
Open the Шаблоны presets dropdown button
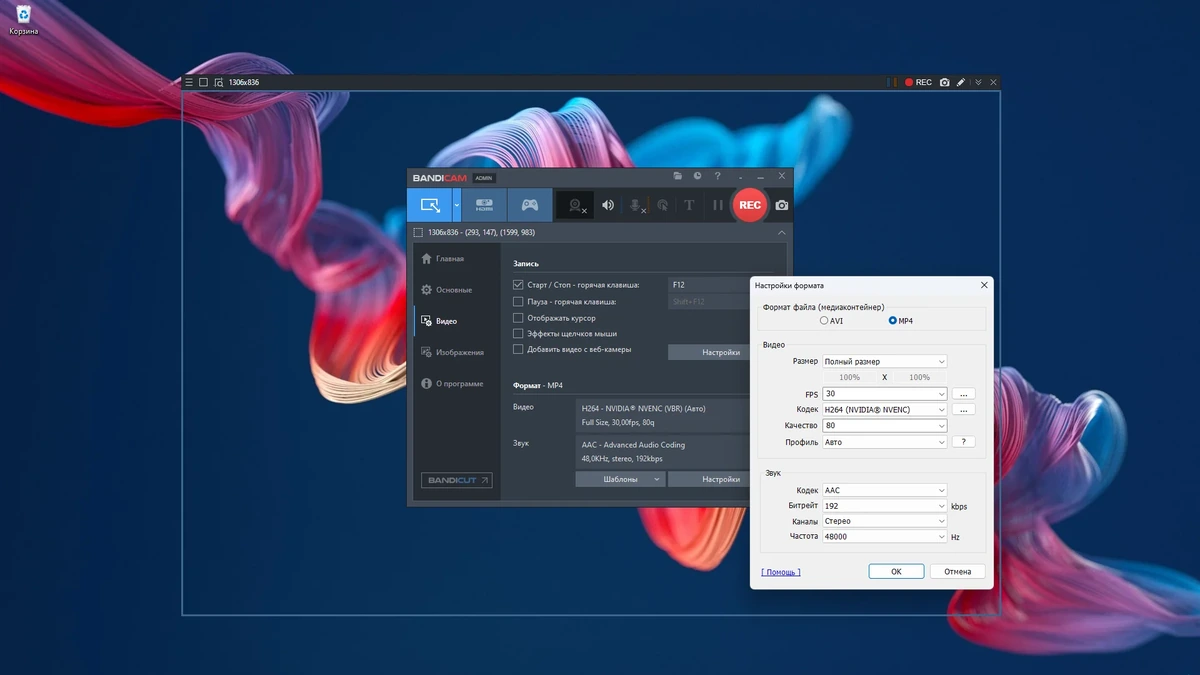coord(620,479)
